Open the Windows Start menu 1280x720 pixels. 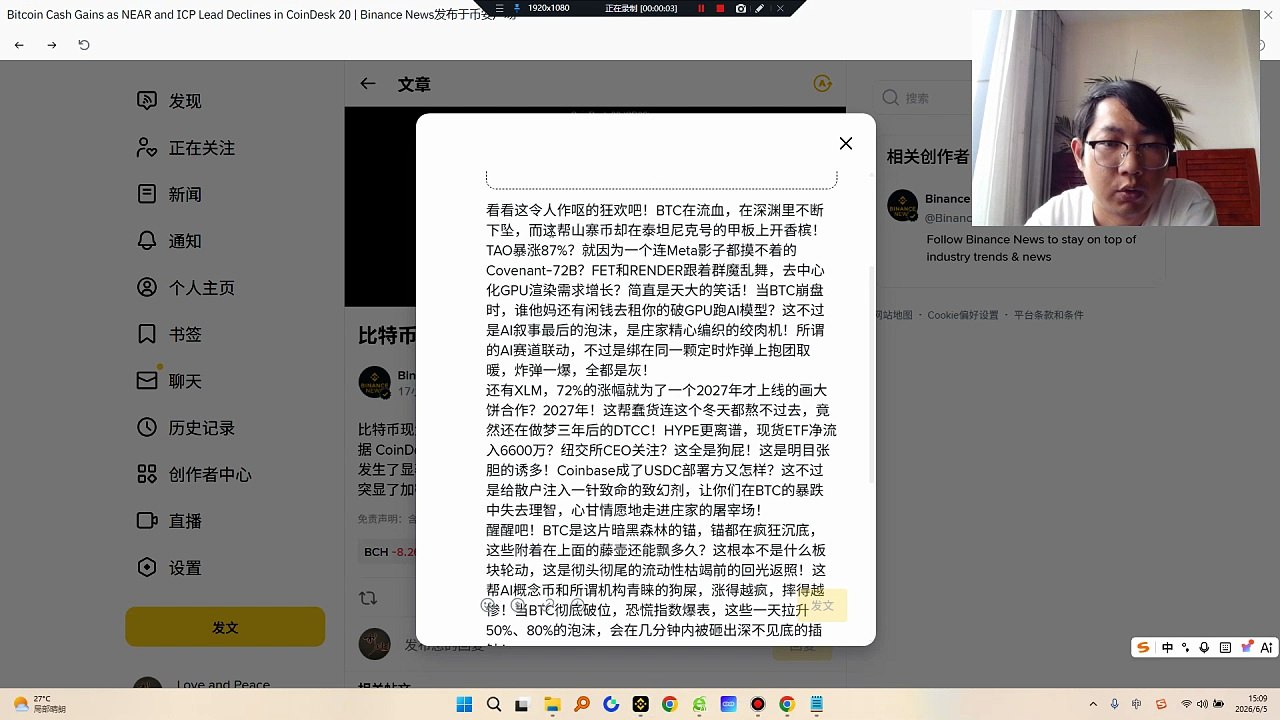point(464,704)
